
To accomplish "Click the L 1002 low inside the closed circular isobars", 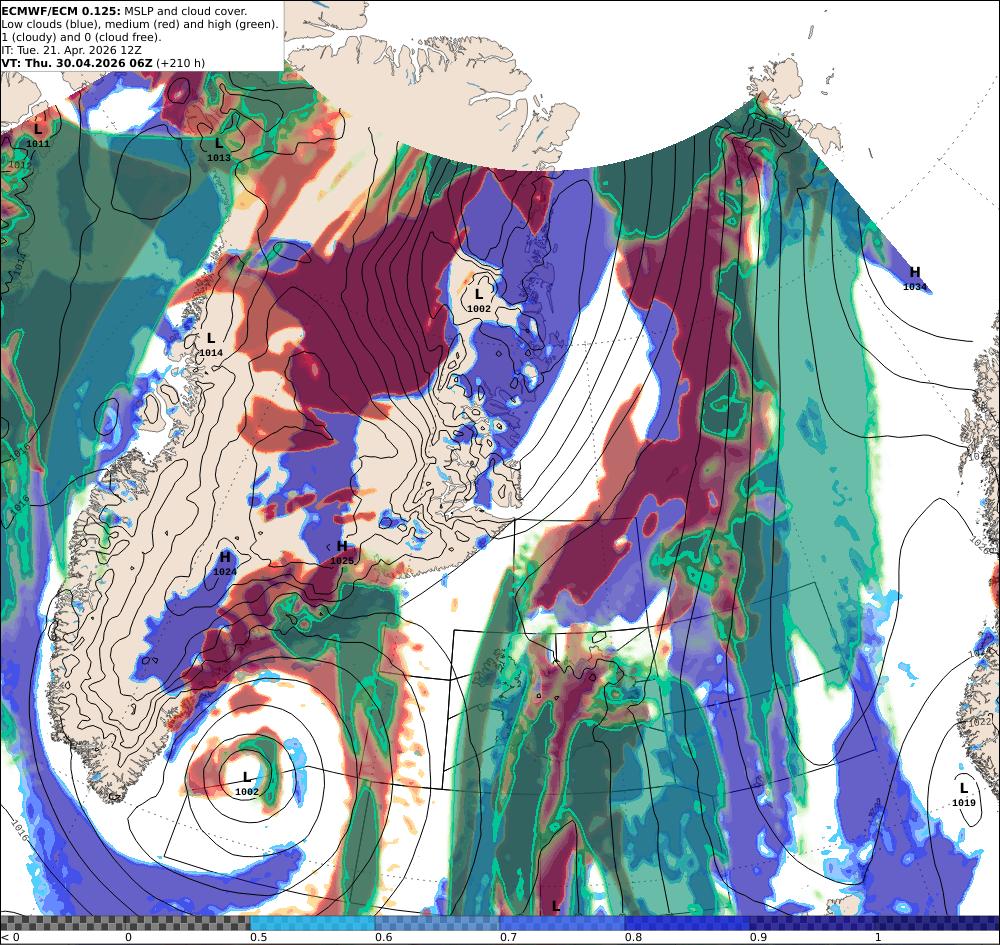I will [247, 784].
